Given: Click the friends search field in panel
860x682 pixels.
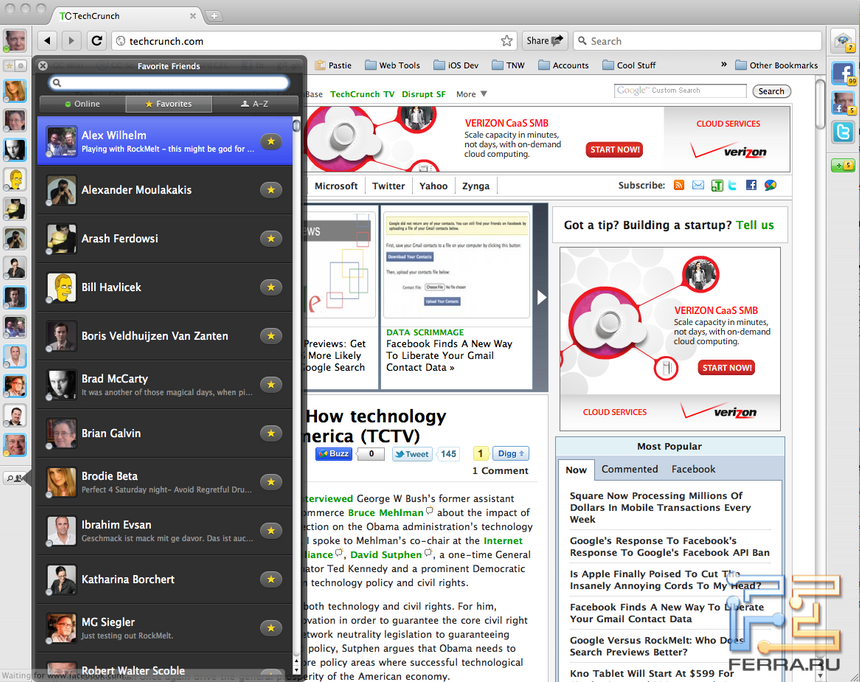Looking at the screenshot, I should [x=168, y=83].
